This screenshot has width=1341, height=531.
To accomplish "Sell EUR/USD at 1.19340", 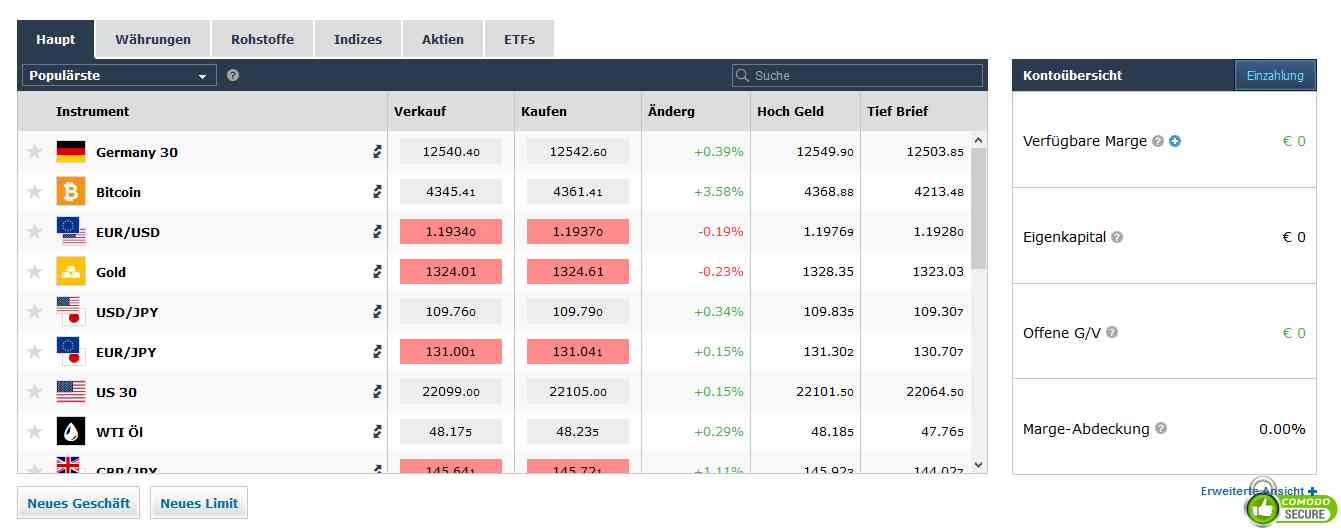I will tap(451, 232).
